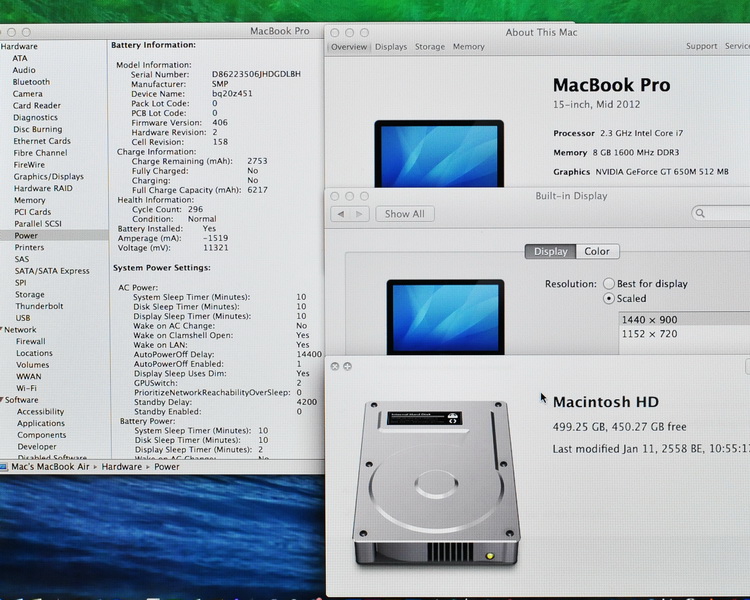Click the plus button on Macintosh HD window
This screenshot has height=600, width=750.
click(x=347, y=366)
